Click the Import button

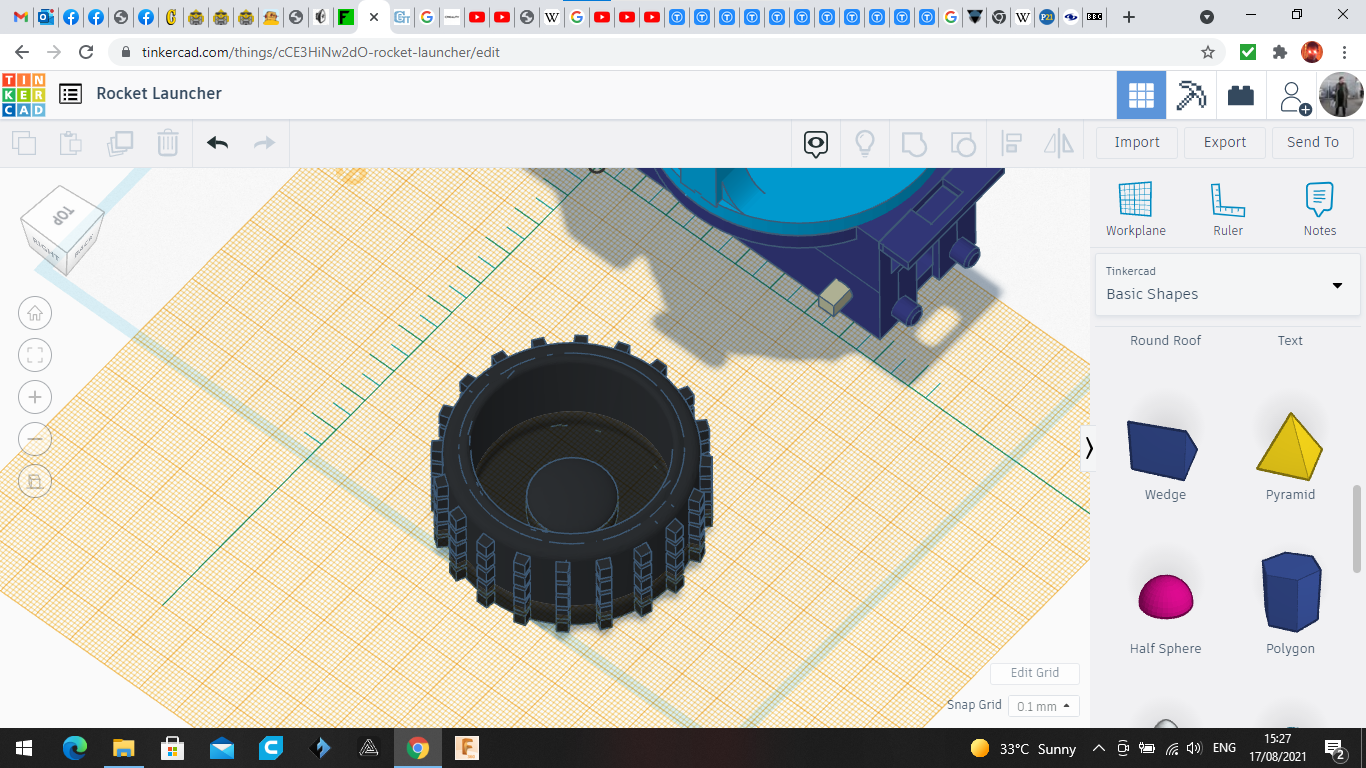1137,142
